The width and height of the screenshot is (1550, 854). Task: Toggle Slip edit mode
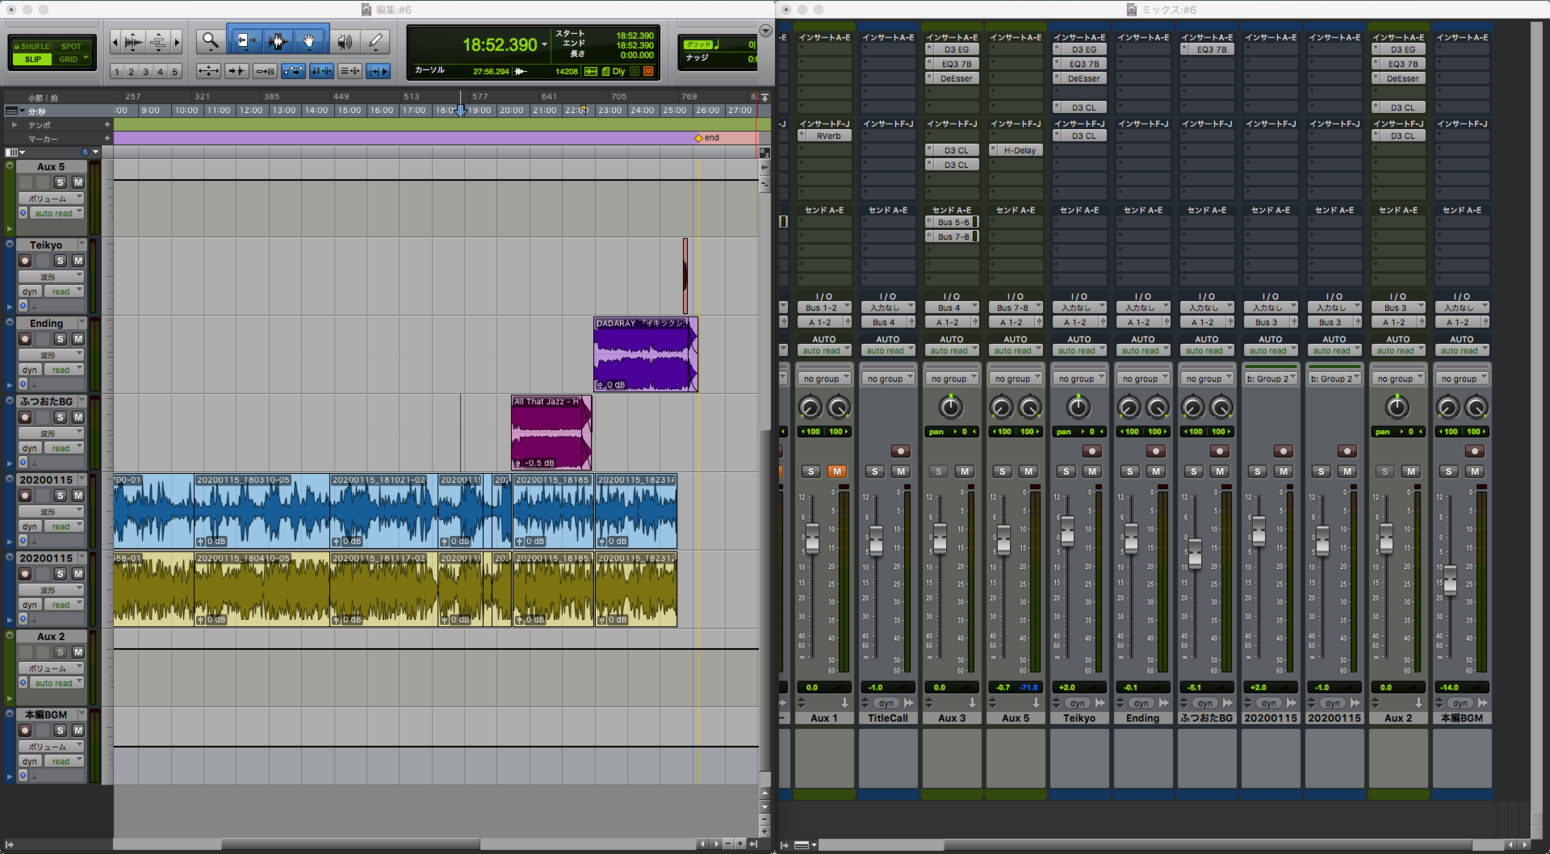coord(33,59)
